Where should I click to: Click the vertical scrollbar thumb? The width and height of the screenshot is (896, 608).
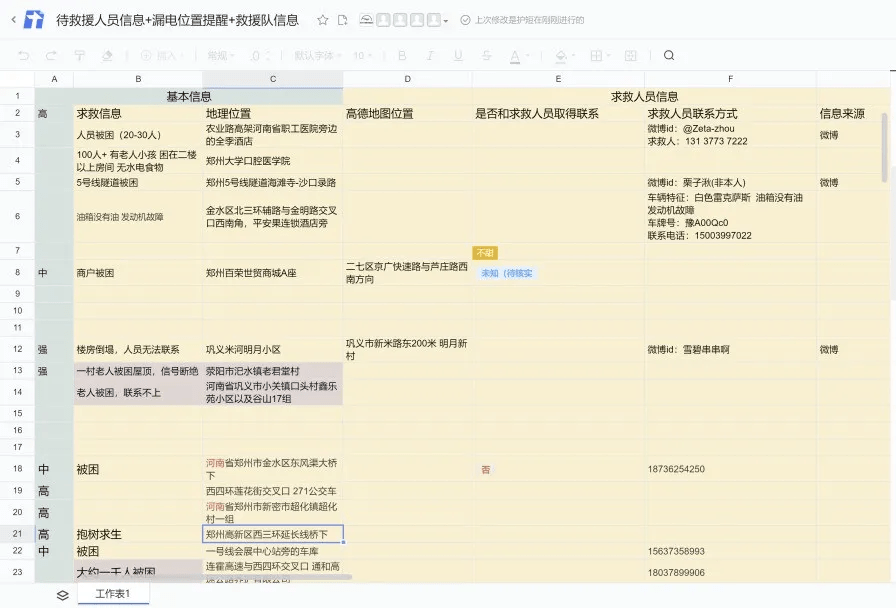[885, 147]
